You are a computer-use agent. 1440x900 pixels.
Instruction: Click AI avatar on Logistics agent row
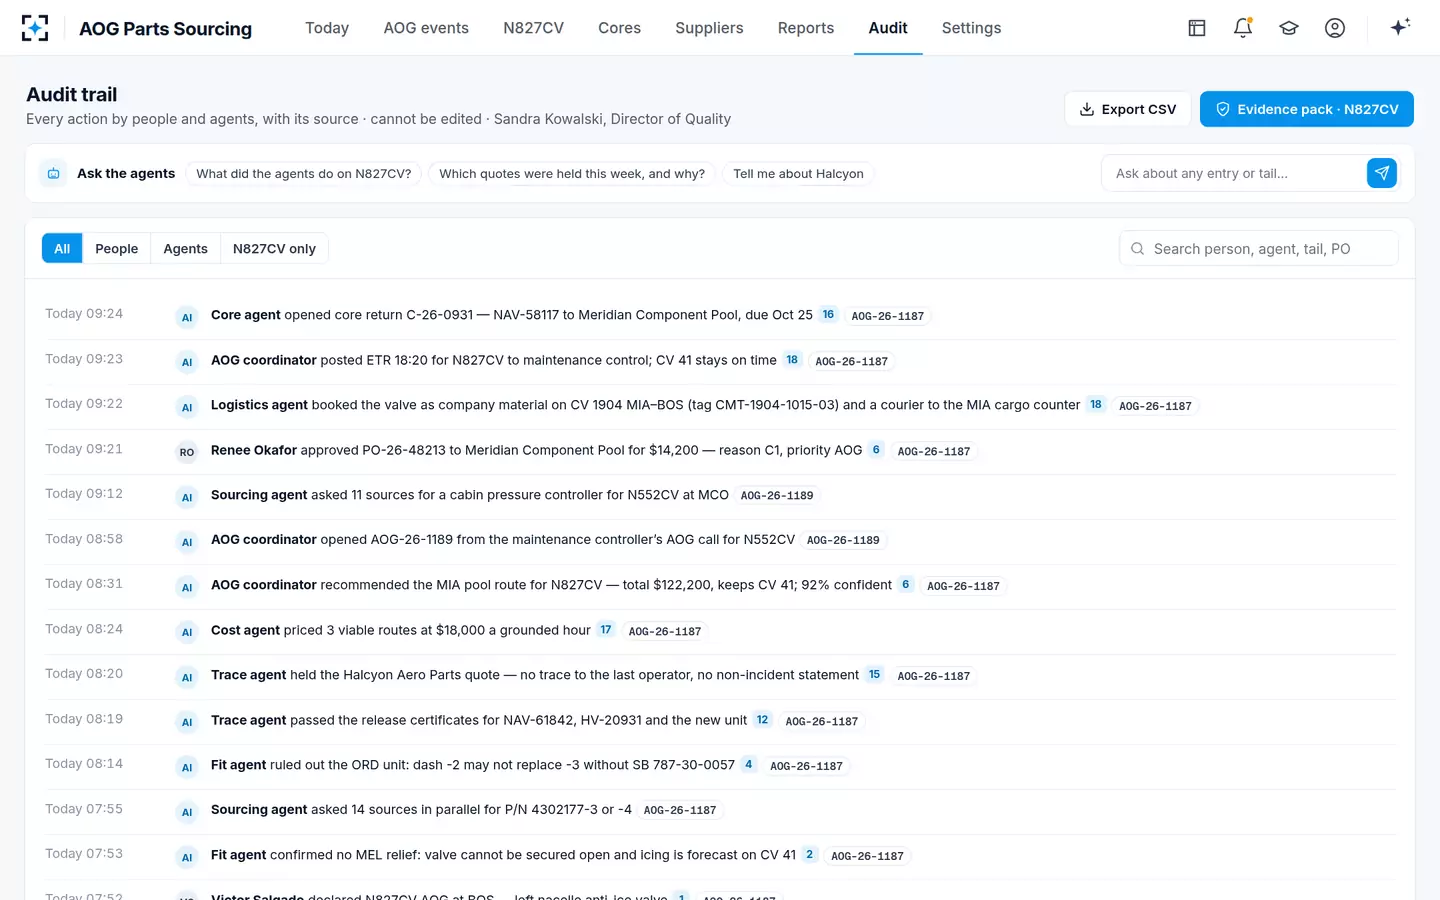click(x=187, y=407)
